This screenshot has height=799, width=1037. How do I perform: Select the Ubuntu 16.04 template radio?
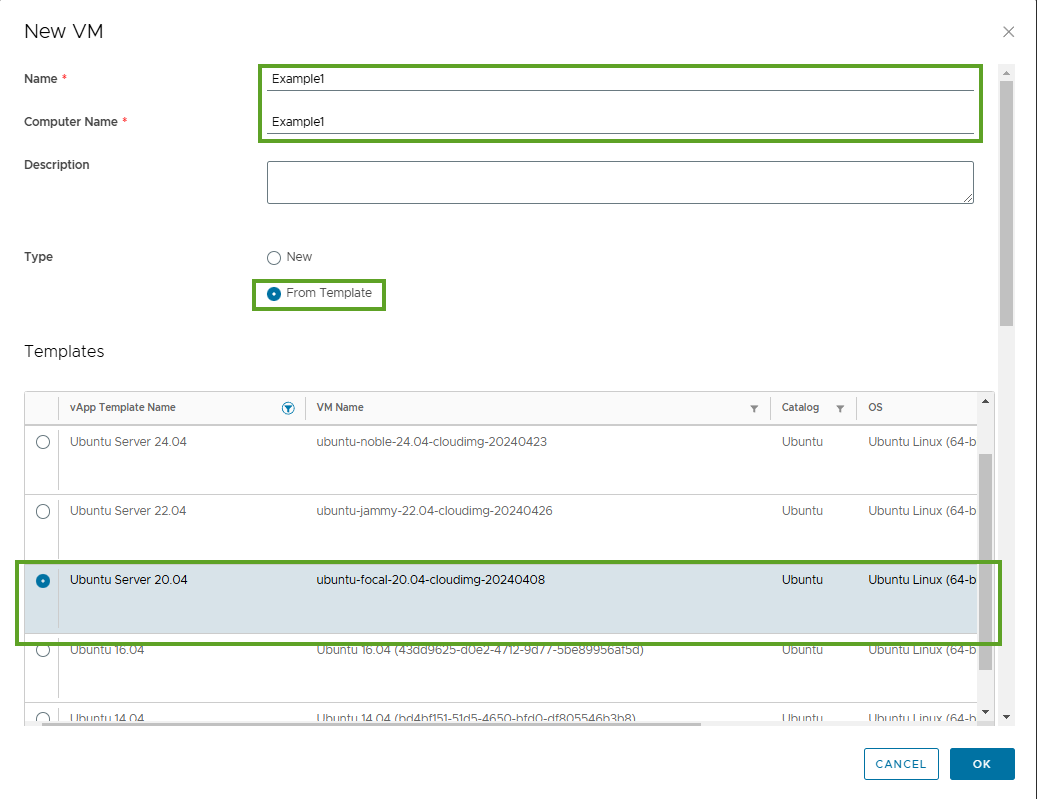(x=43, y=651)
